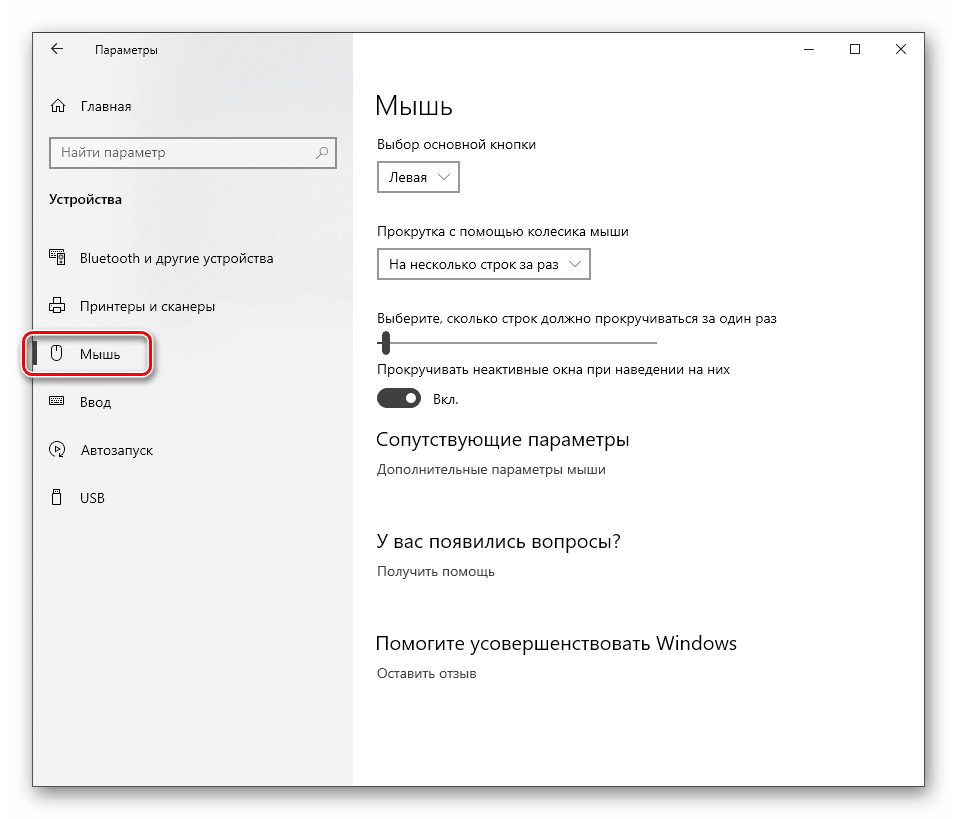This screenshot has width=957, height=819.
Task: Open the Автозапуск settings section
Action: point(117,450)
